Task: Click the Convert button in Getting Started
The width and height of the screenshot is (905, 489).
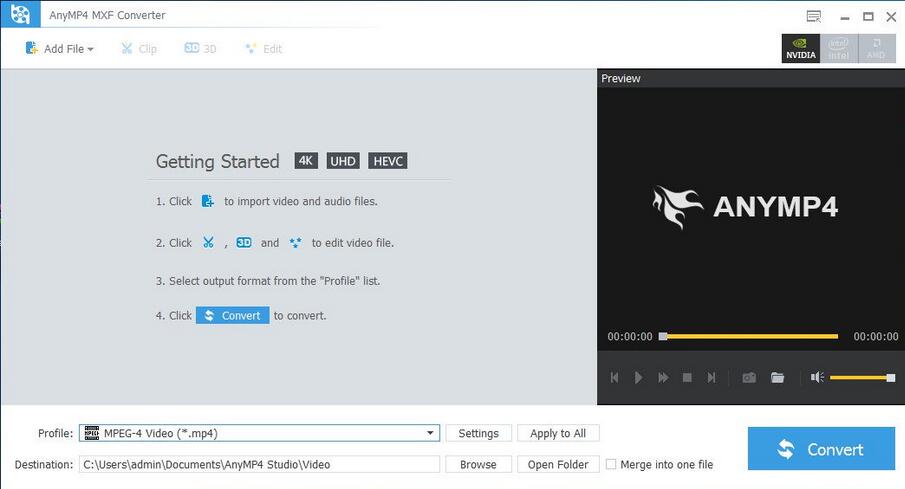Action: click(233, 315)
